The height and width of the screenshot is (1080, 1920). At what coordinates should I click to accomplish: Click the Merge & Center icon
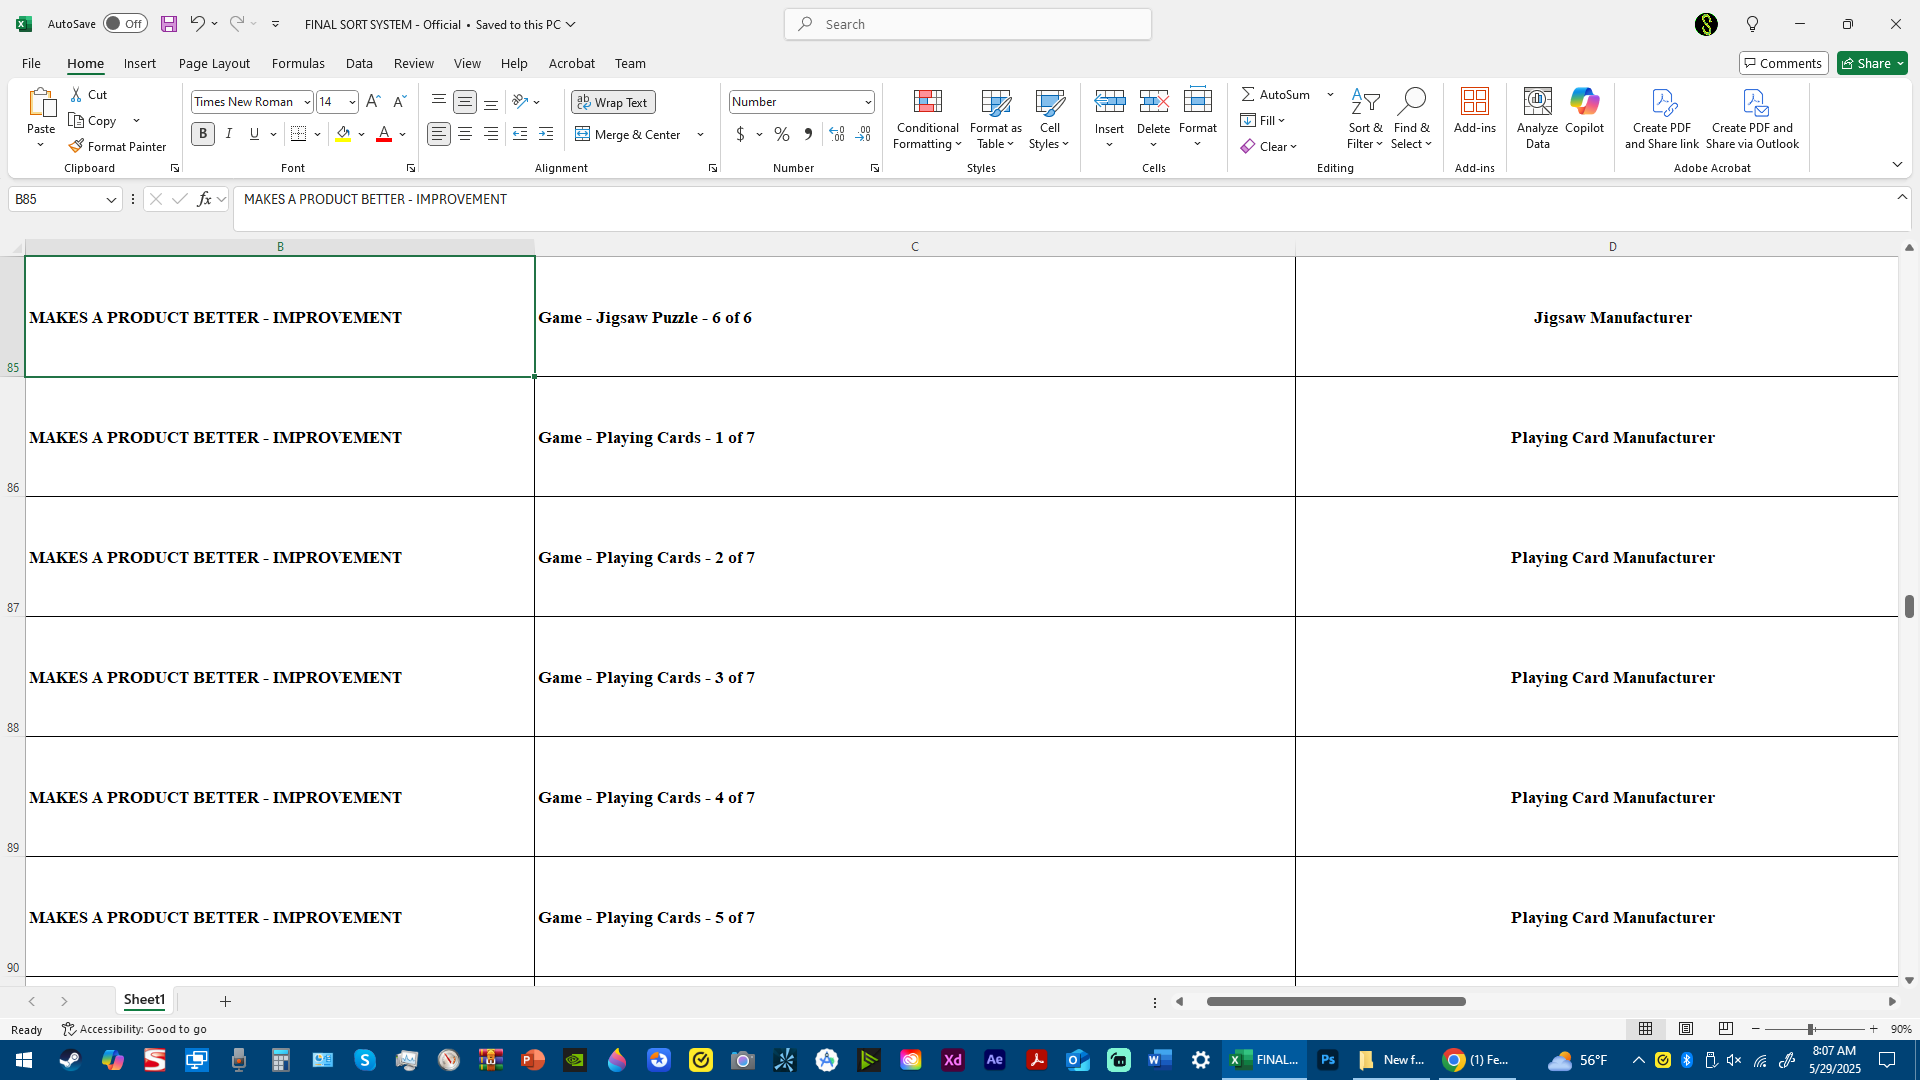tap(583, 134)
